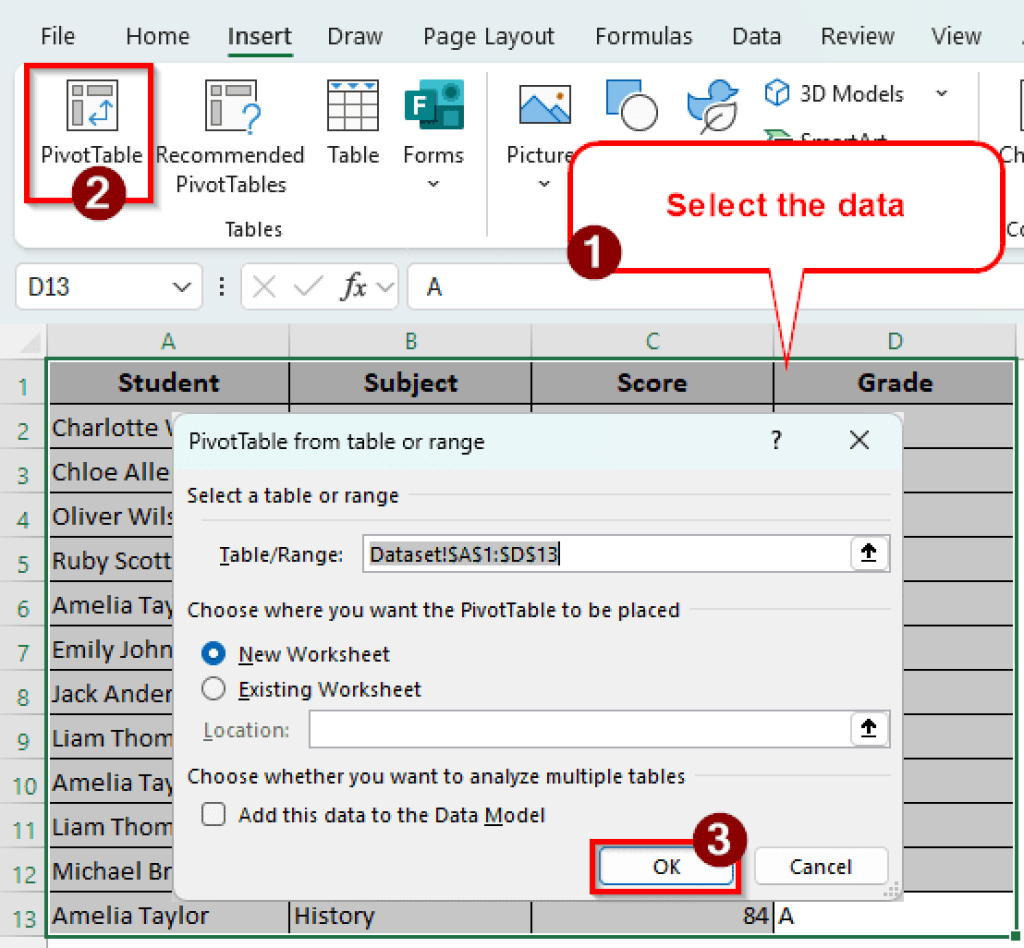
Task: Open the Formulas ribbon tab
Action: [643, 36]
